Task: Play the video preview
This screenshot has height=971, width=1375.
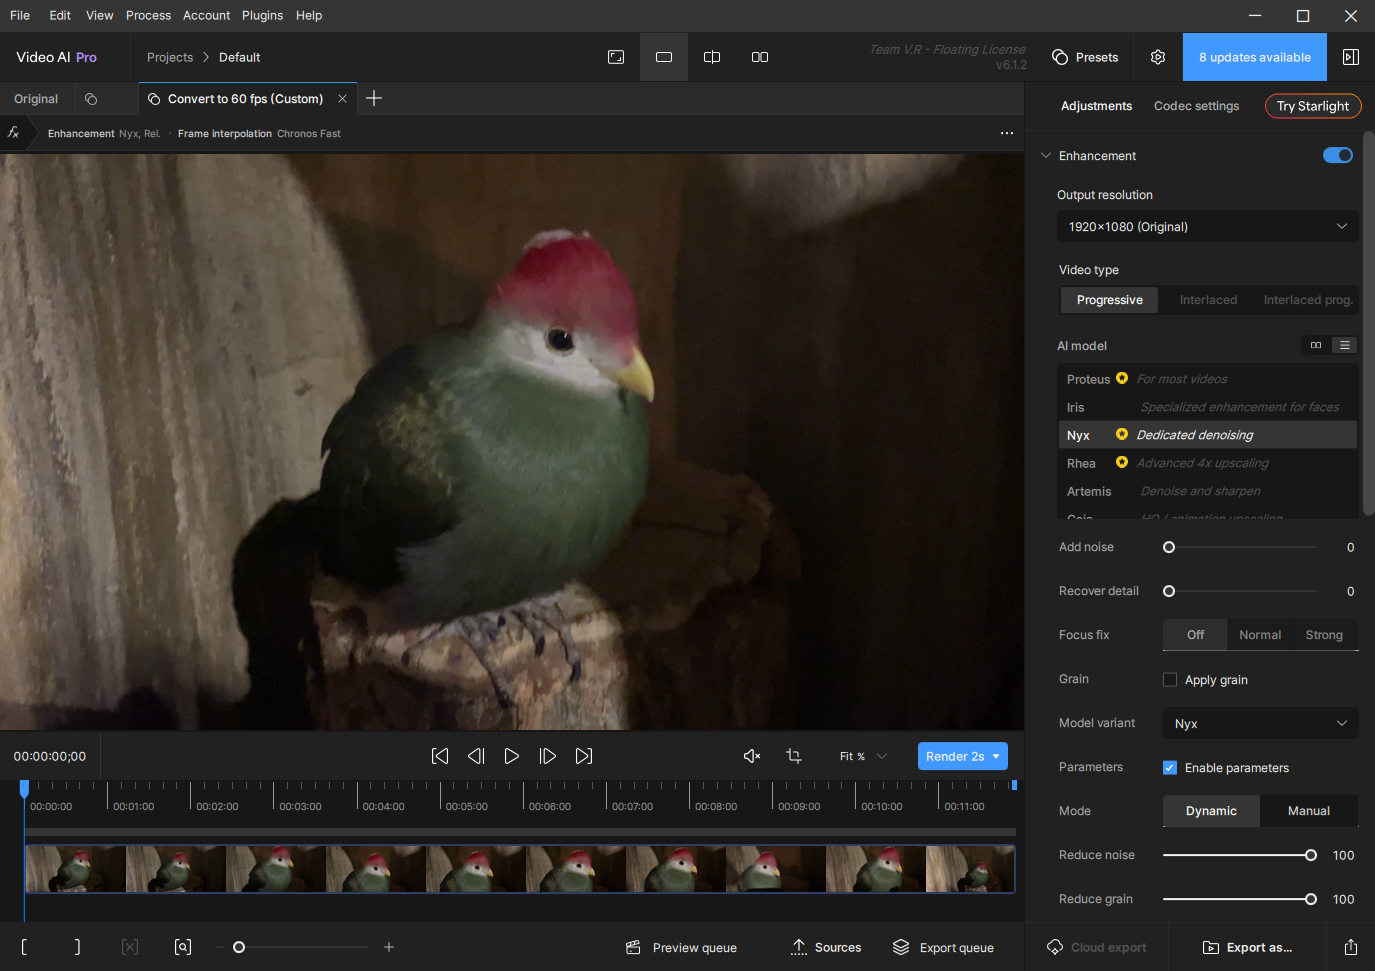Action: coord(512,756)
